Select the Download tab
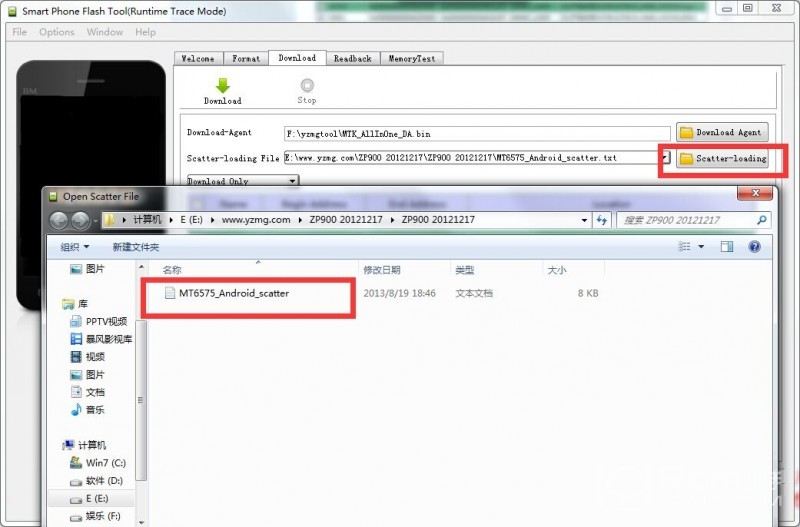Viewport: 800px width, 527px height. [297, 58]
